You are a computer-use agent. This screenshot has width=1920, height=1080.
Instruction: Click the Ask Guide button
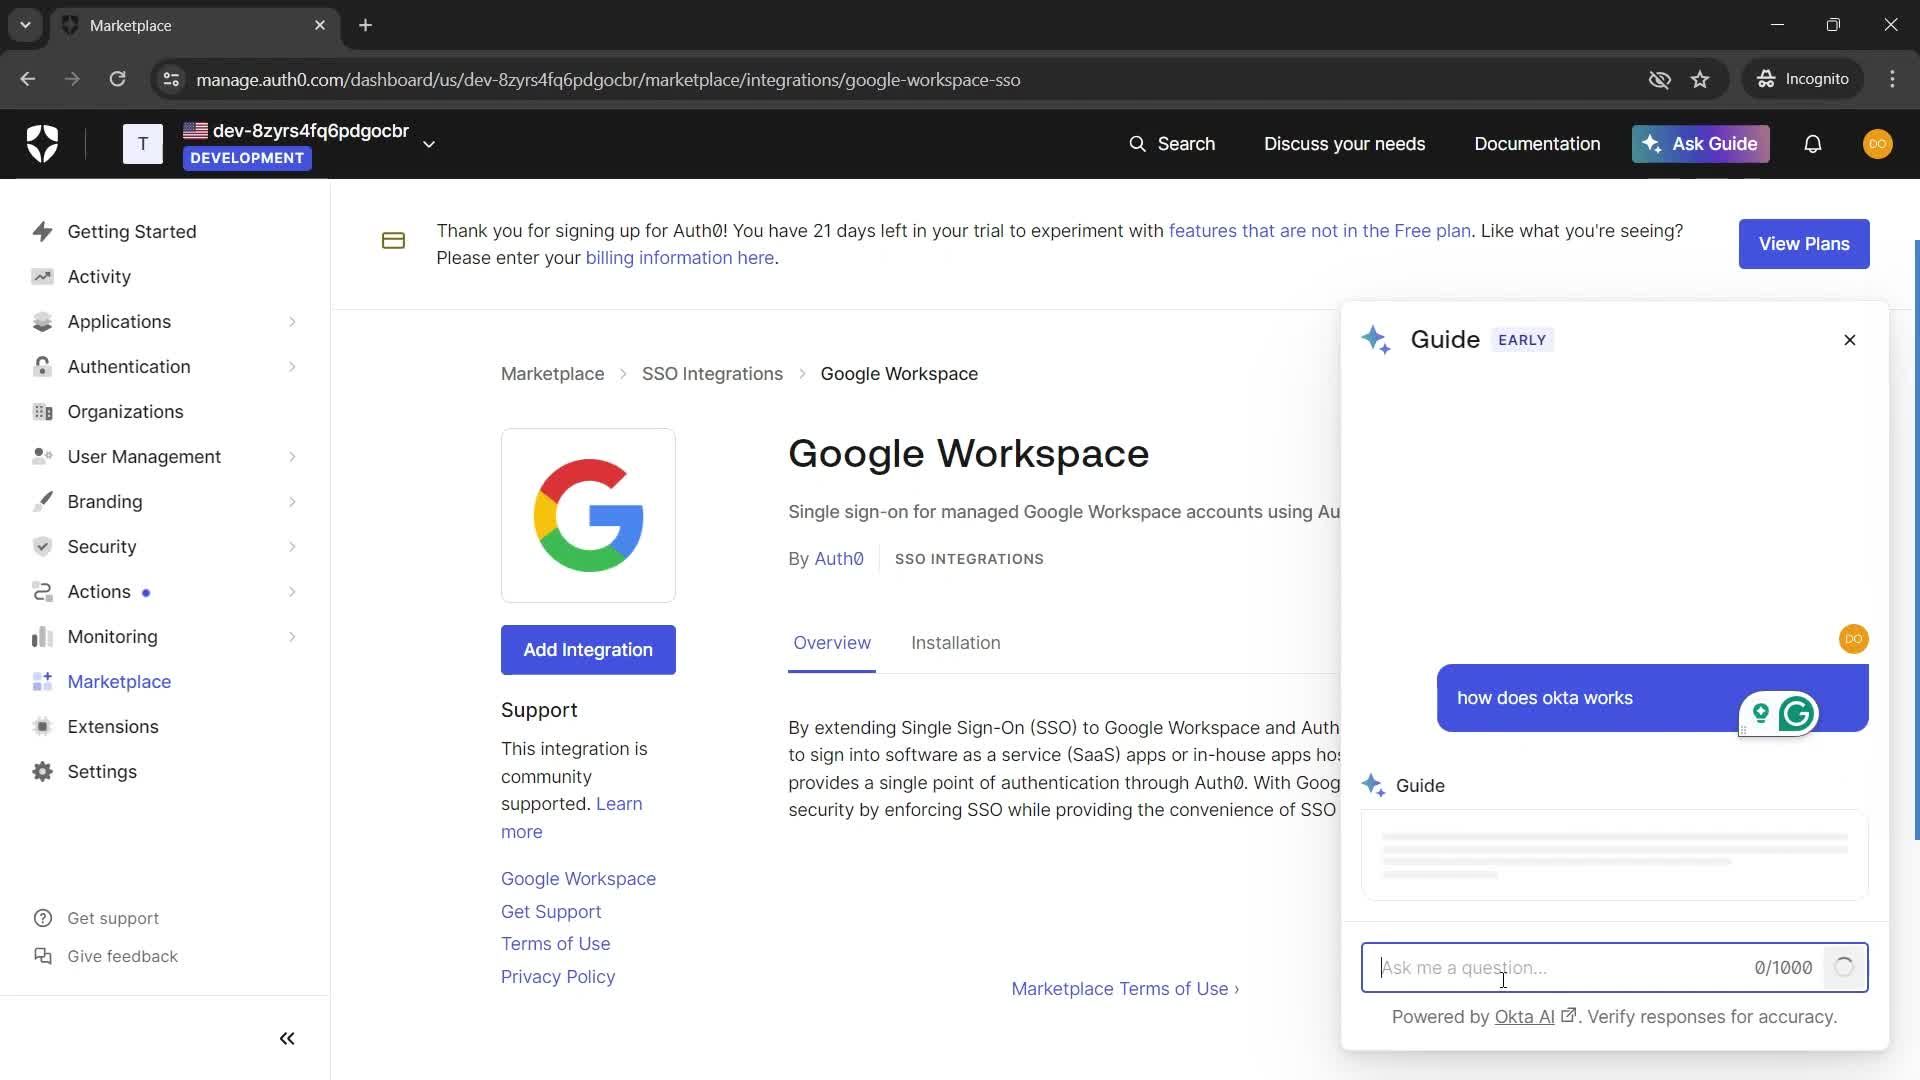[x=1701, y=144]
